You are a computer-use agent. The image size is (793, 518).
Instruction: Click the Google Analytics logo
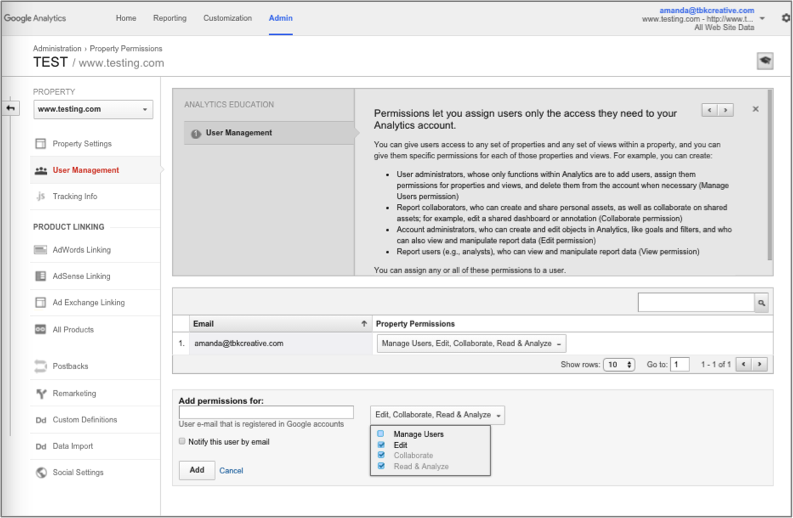[x=35, y=18]
